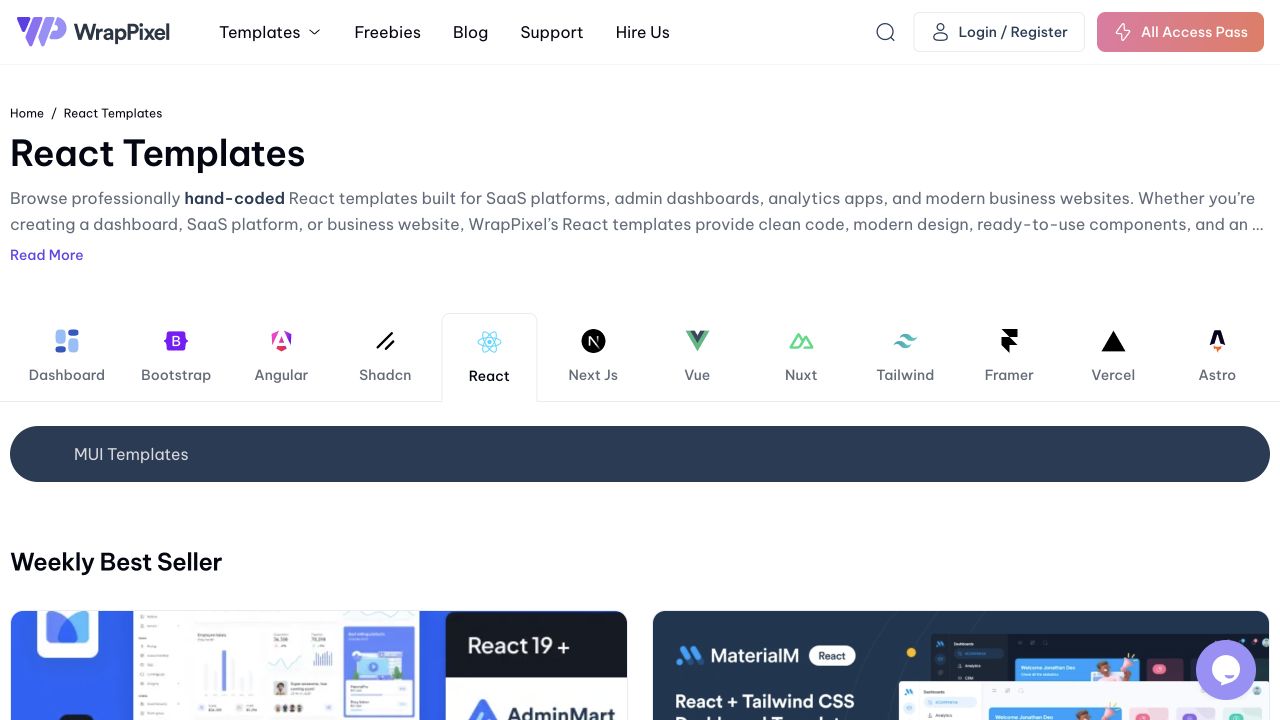
Task: Open the MUI Templates pill
Action: click(x=640, y=454)
